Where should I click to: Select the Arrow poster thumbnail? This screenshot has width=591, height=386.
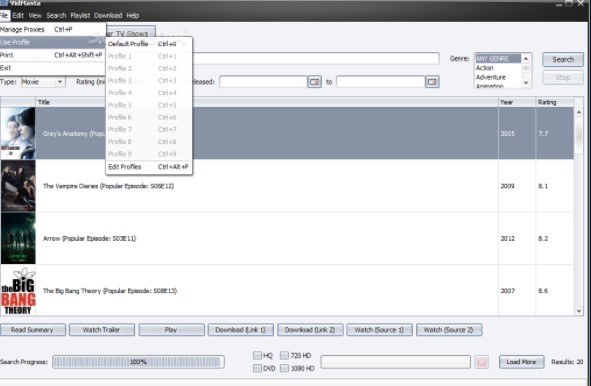pos(18,238)
